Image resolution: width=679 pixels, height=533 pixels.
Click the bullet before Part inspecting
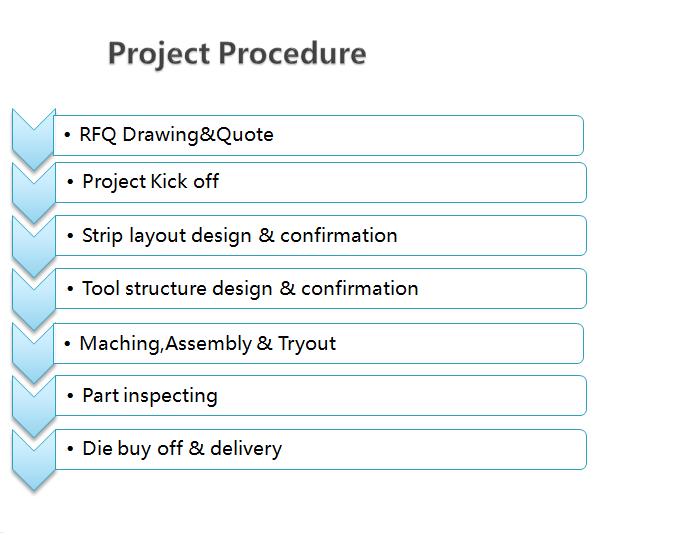point(70,396)
